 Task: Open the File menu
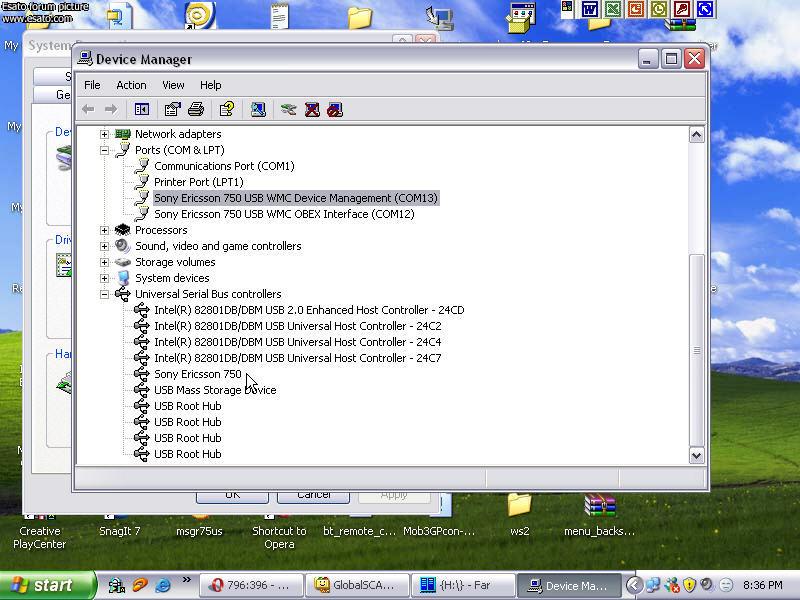pos(92,85)
